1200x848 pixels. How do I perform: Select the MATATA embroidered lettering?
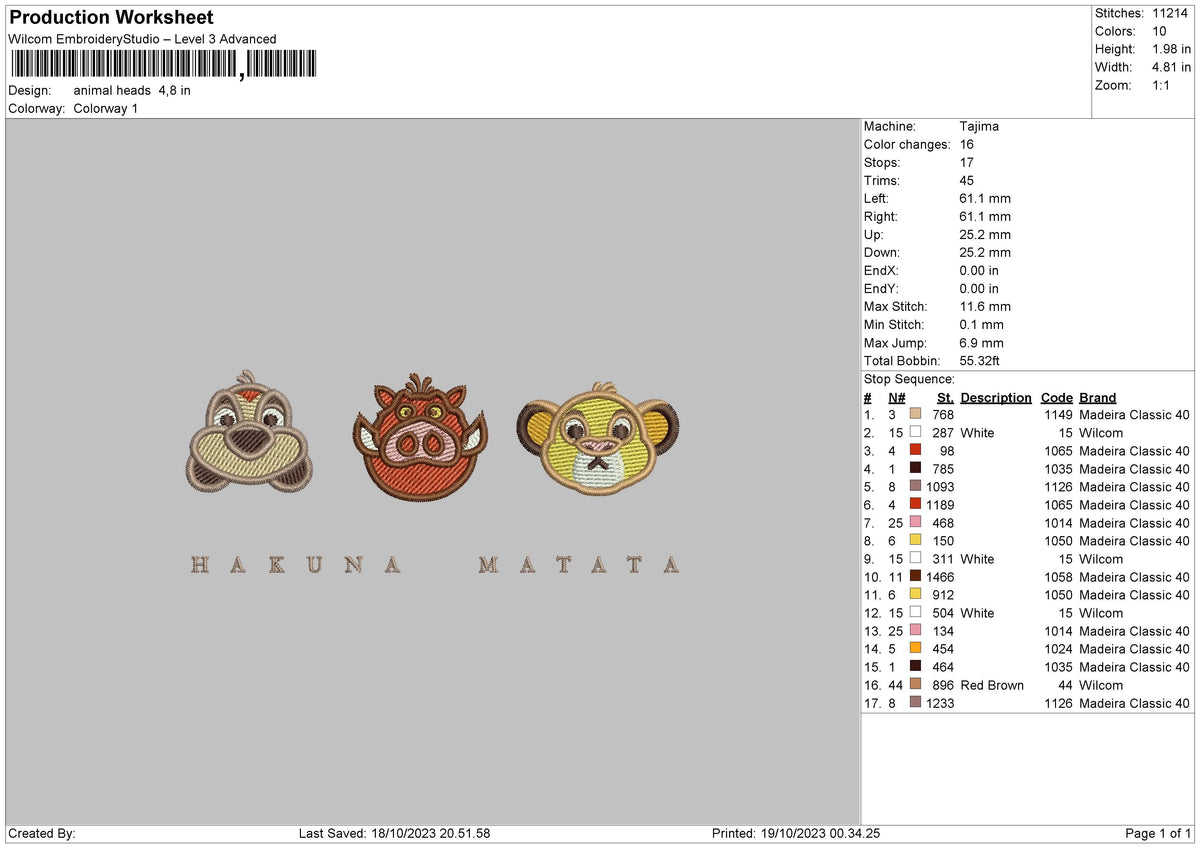click(x=579, y=565)
